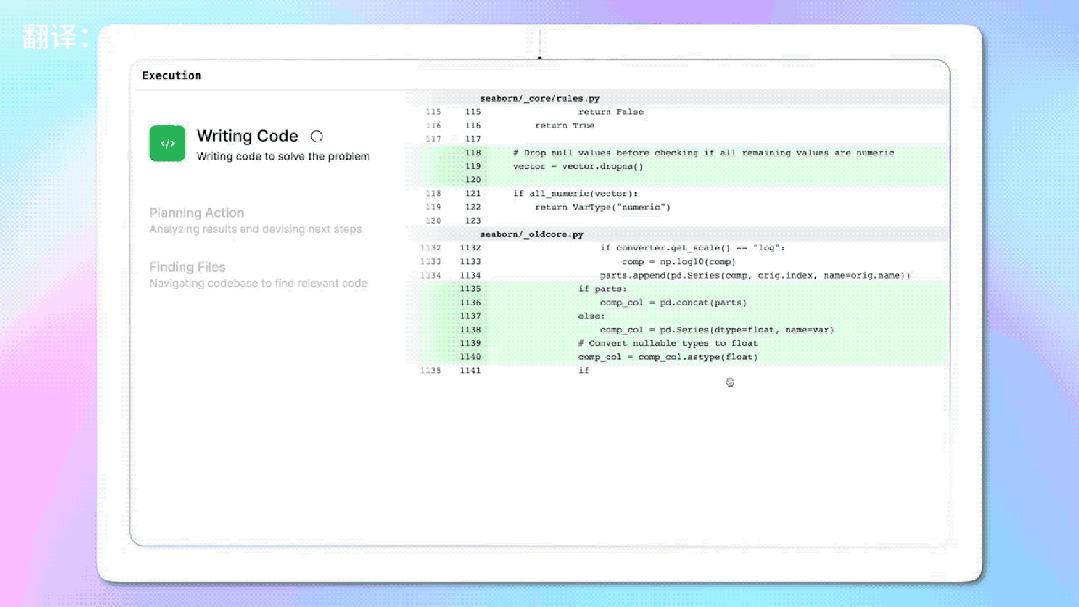Click the 'return False' line 115
The width and height of the screenshot is (1079, 607).
[x=611, y=111]
